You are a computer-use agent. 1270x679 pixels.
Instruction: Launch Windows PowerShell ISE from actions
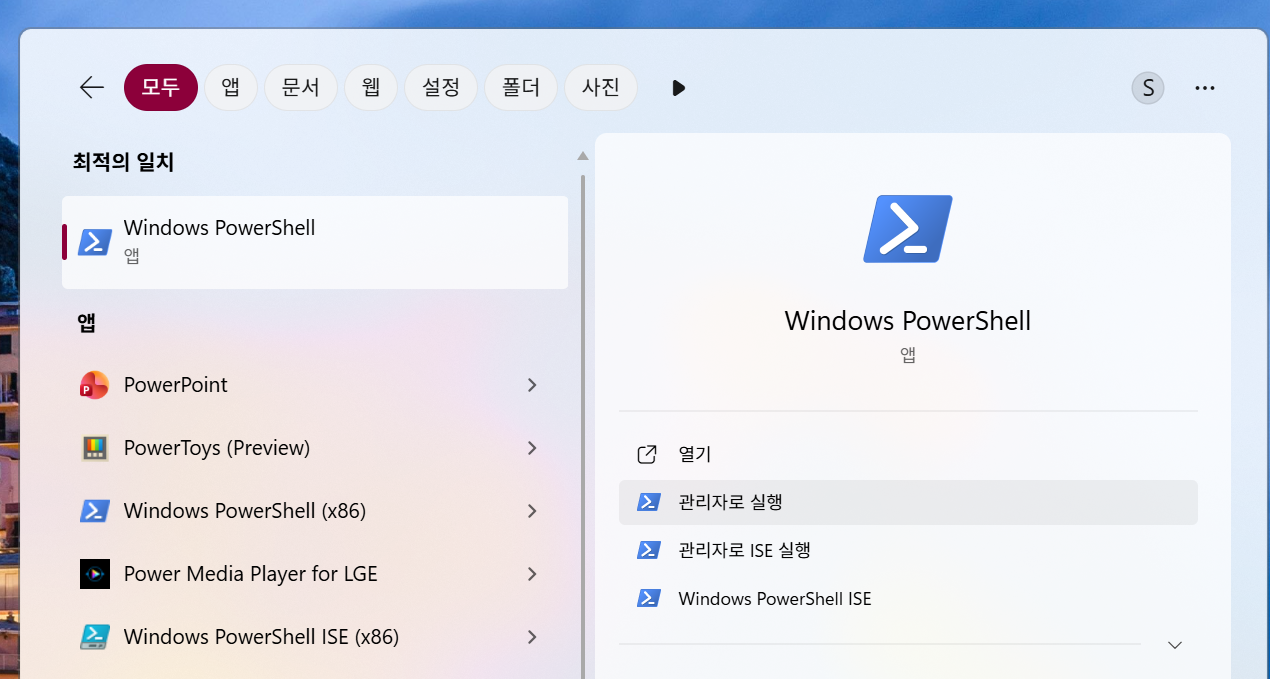(908, 599)
